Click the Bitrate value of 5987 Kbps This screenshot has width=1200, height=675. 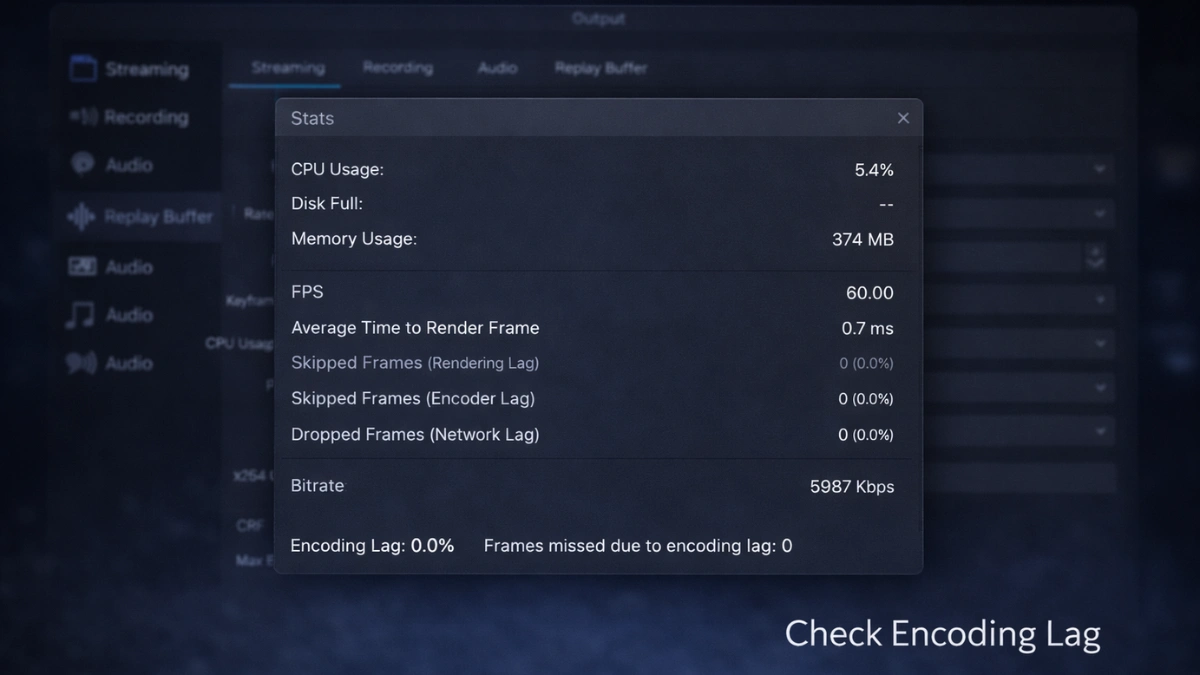(851, 487)
